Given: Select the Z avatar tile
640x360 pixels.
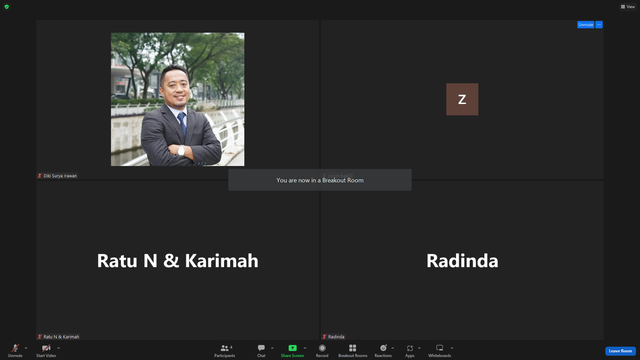Looking at the screenshot, I should pos(462,99).
